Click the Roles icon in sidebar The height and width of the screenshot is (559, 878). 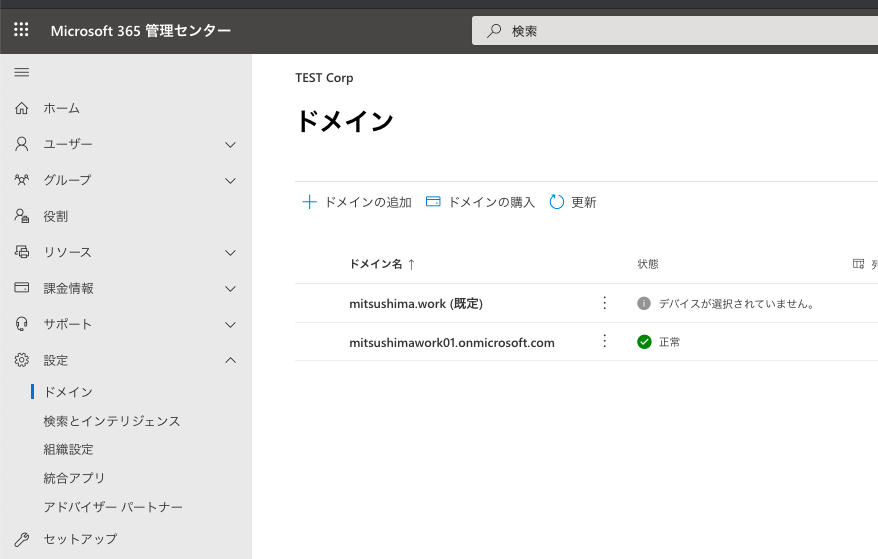tap(21, 216)
